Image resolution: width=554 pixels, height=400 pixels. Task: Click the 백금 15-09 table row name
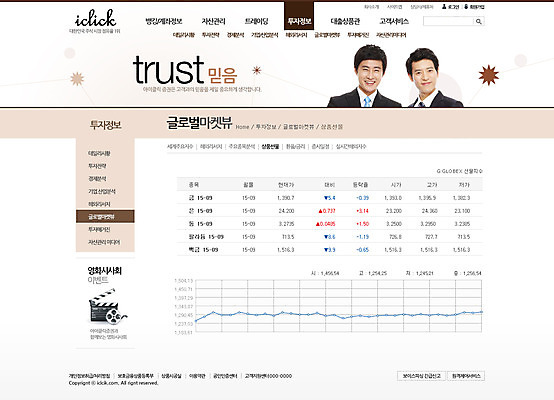(203, 250)
